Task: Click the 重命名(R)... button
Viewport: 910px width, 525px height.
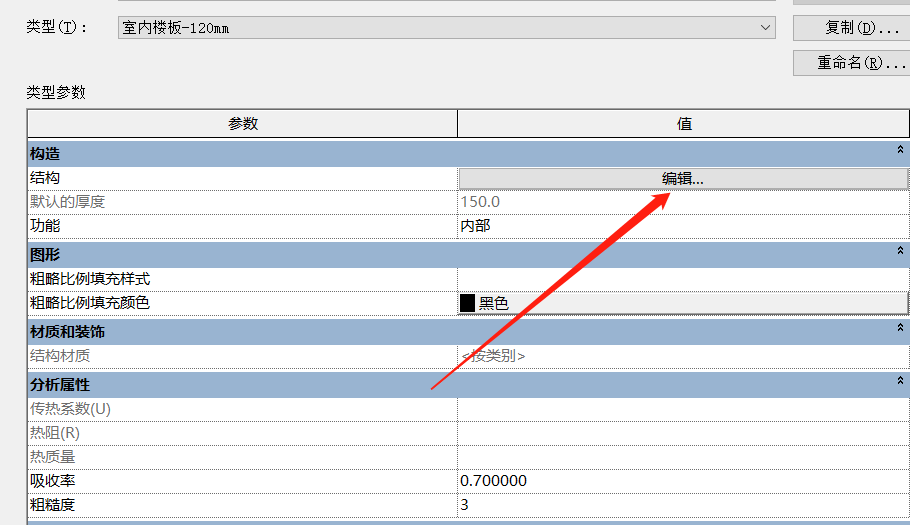Action: [850, 62]
